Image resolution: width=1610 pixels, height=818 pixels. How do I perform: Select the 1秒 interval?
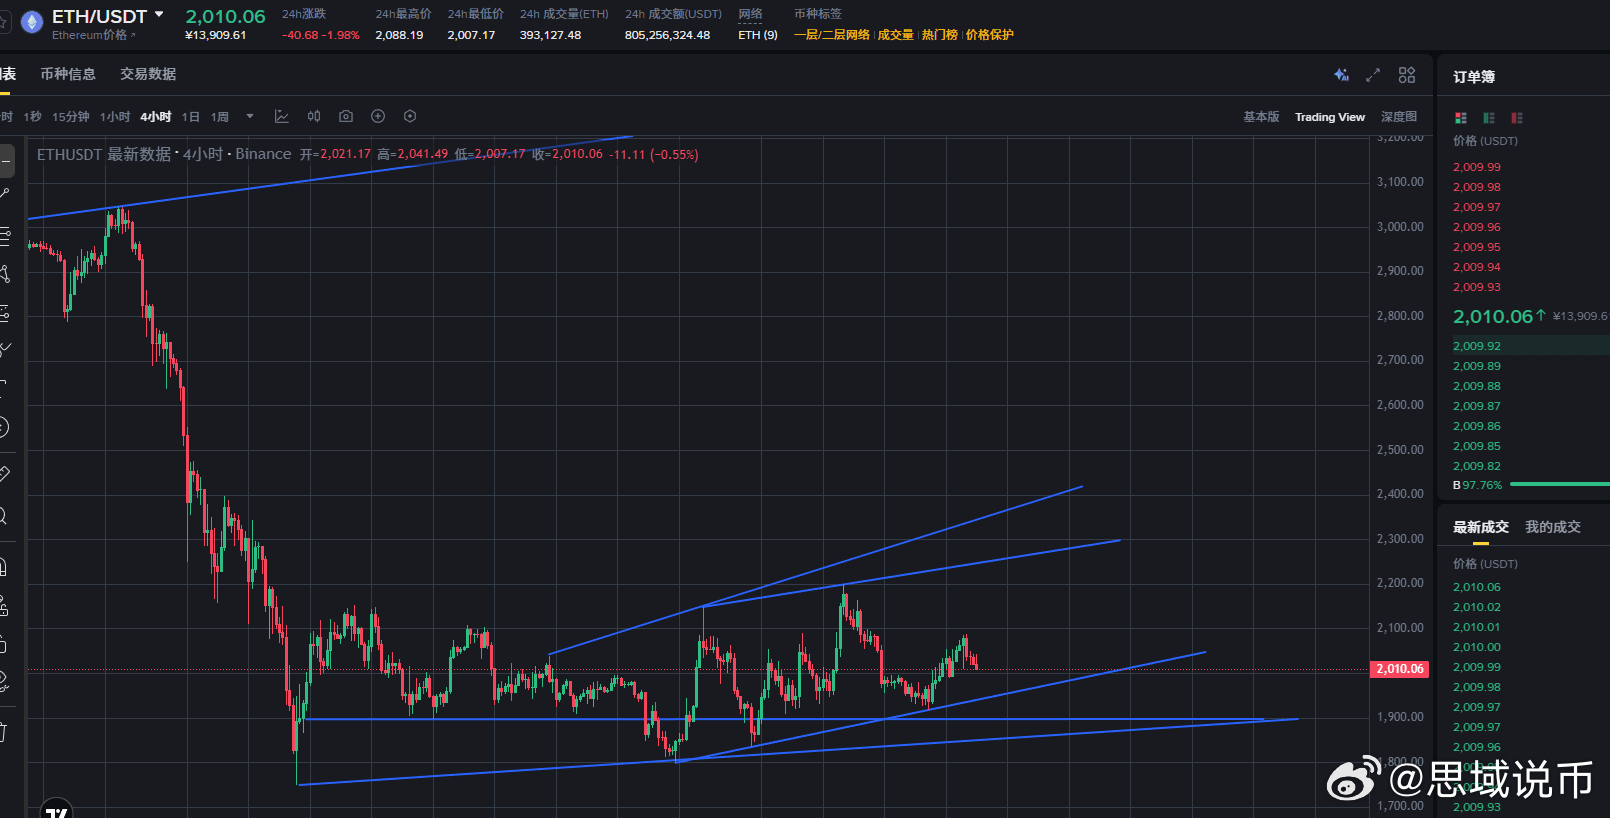click(33, 117)
